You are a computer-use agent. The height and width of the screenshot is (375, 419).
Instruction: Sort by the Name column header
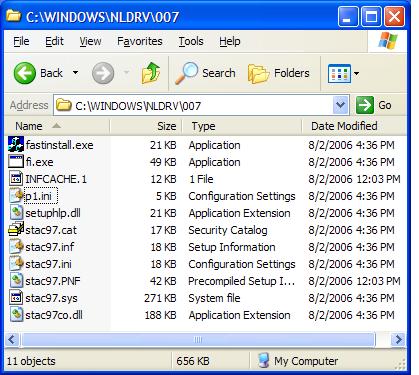tap(57, 126)
